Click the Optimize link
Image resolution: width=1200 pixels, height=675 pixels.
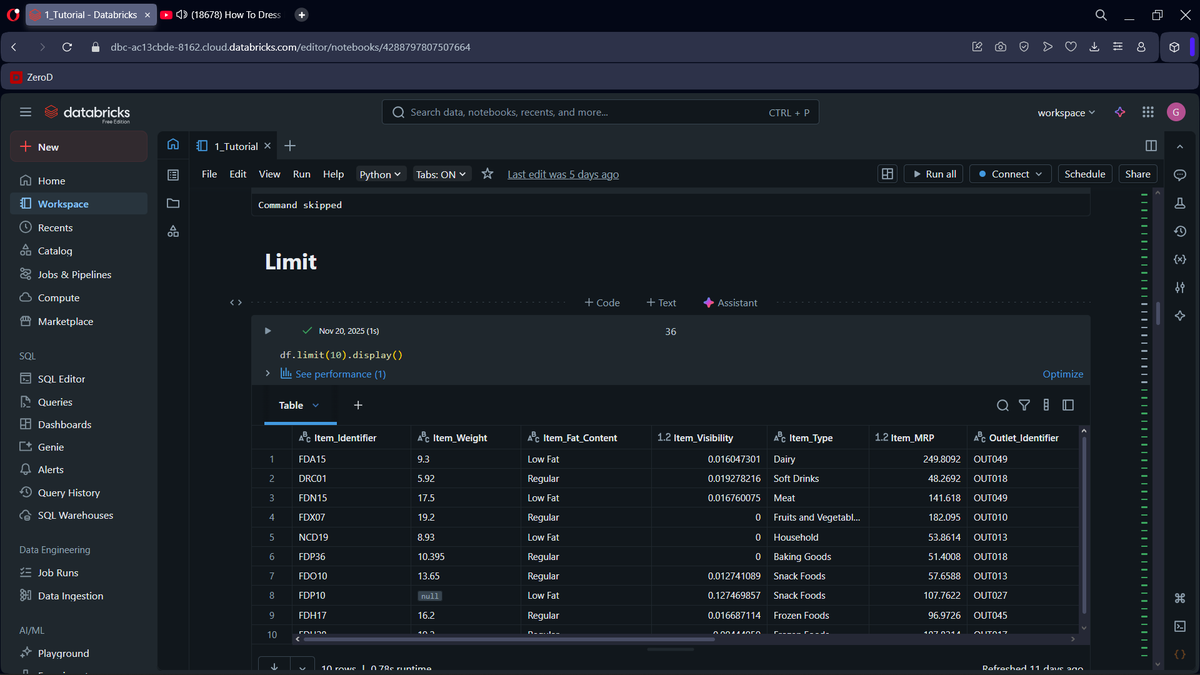[x=1063, y=374]
